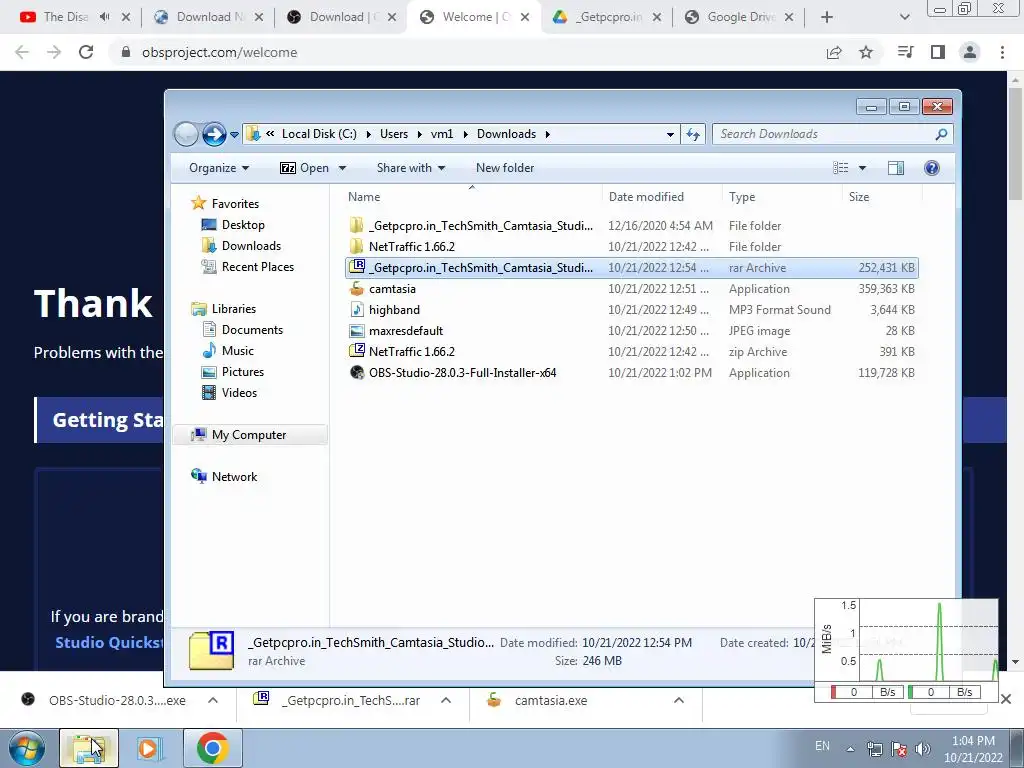The height and width of the screenshot is (768, 1024).
Task: Select the highband MP3 file
Action: point(632,310)
